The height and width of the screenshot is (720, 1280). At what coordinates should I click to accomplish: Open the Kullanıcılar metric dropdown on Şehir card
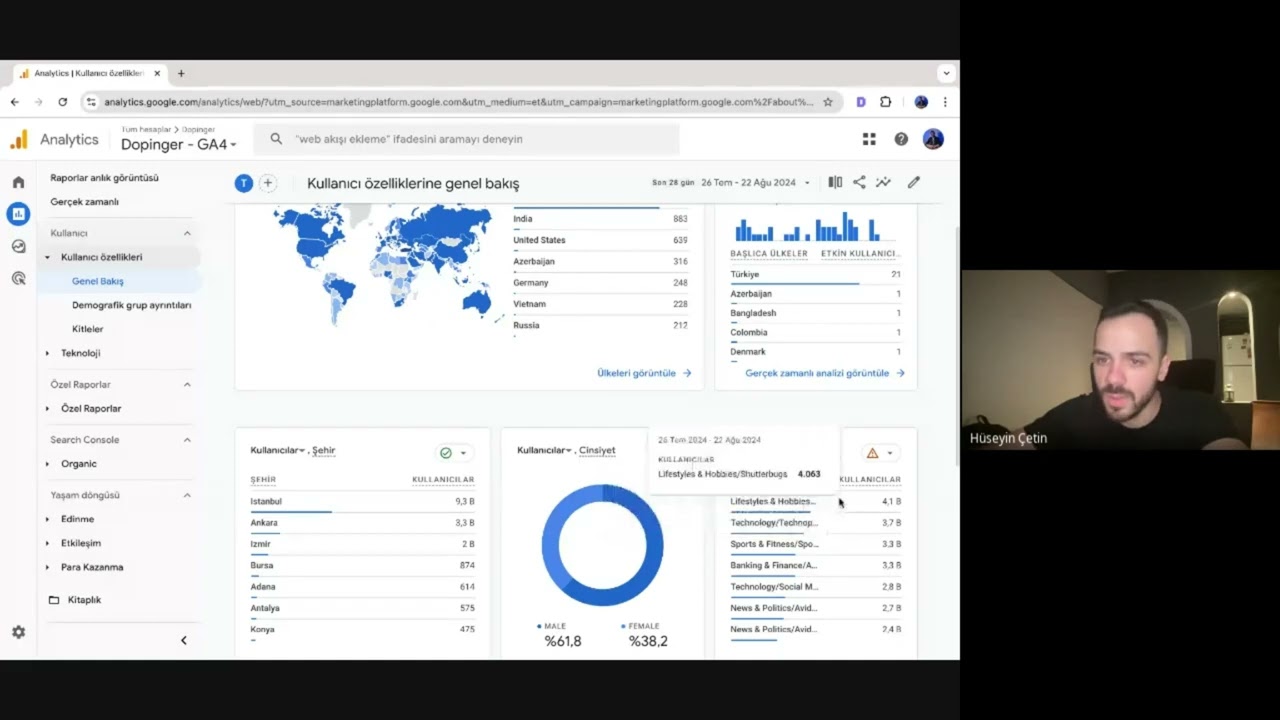[278, 450]
